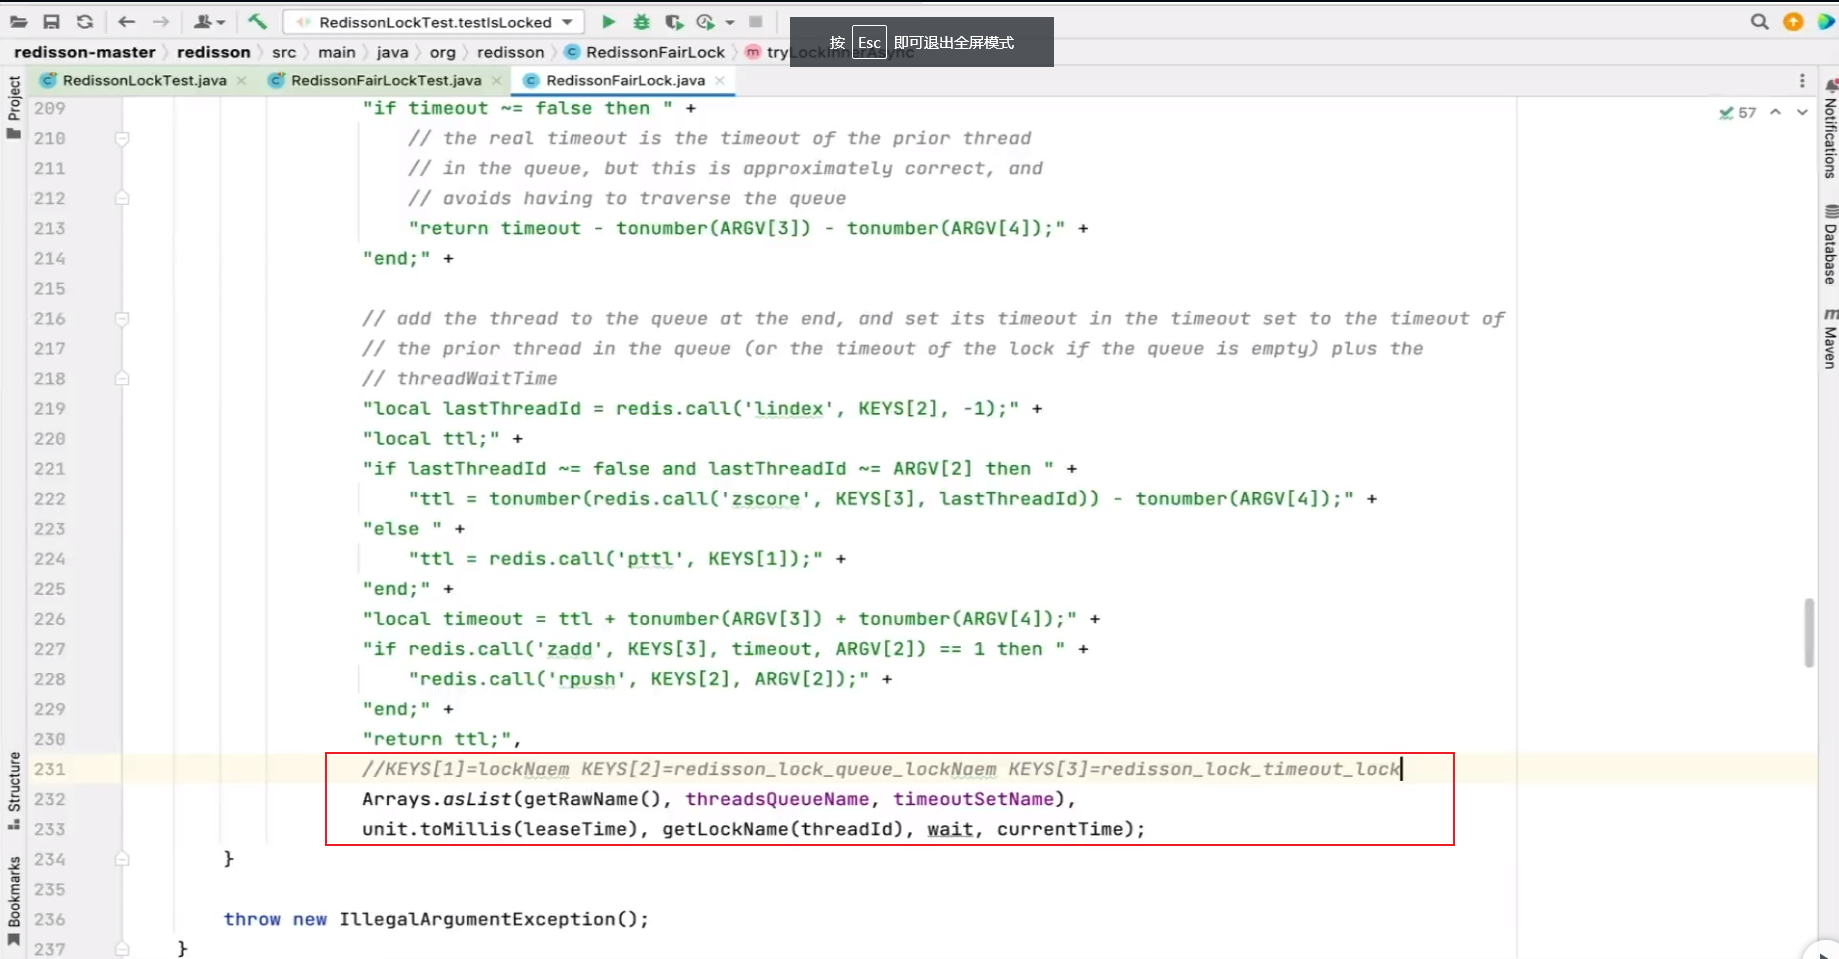
Task: Switch to the RedissonLockTest.java tab
Action: point(144,80)
